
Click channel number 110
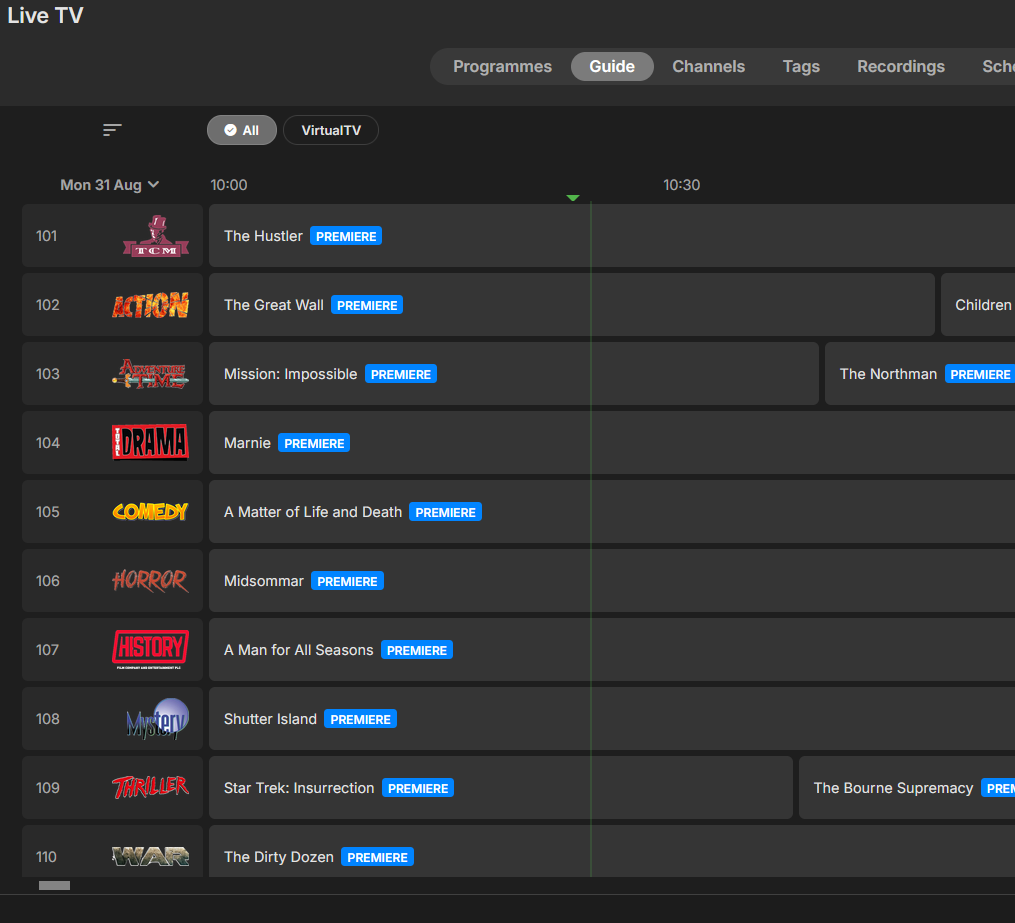(46, 857)
